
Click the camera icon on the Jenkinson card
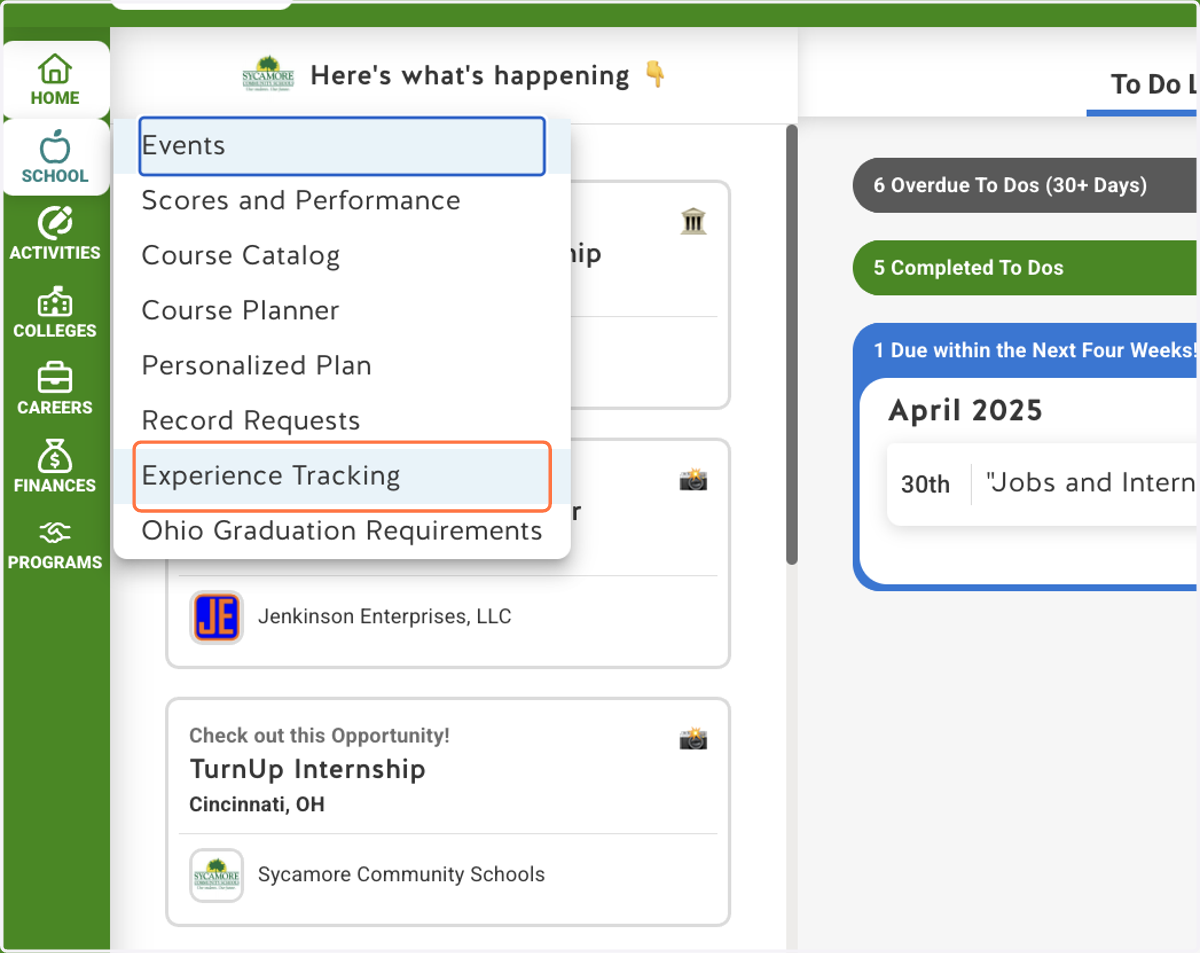[693, 479]
